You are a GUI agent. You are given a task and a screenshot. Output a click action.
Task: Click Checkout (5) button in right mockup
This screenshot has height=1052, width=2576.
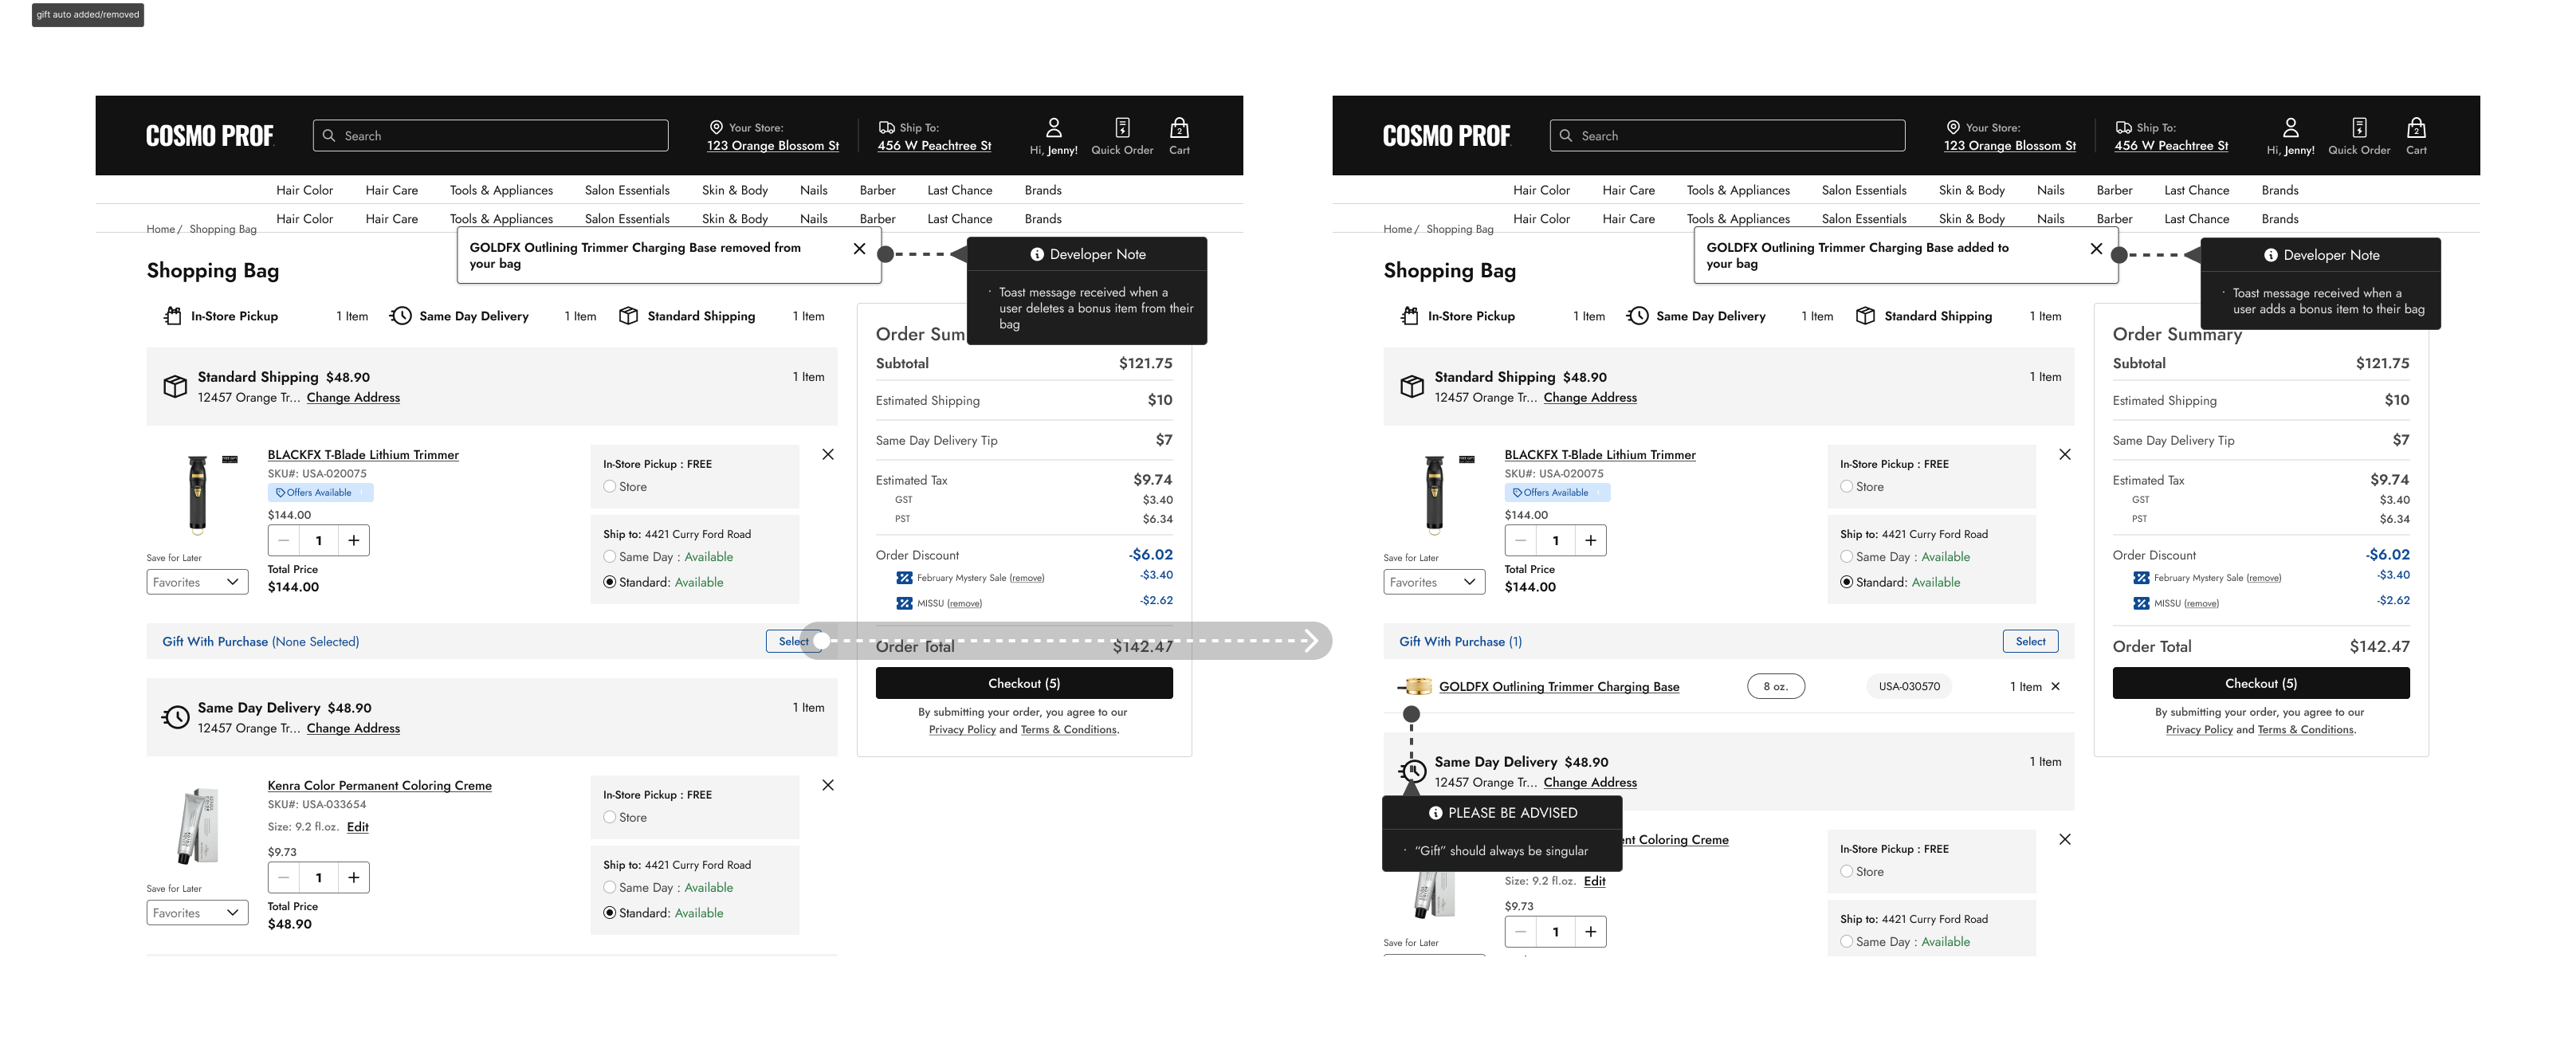click(2261, 684)
